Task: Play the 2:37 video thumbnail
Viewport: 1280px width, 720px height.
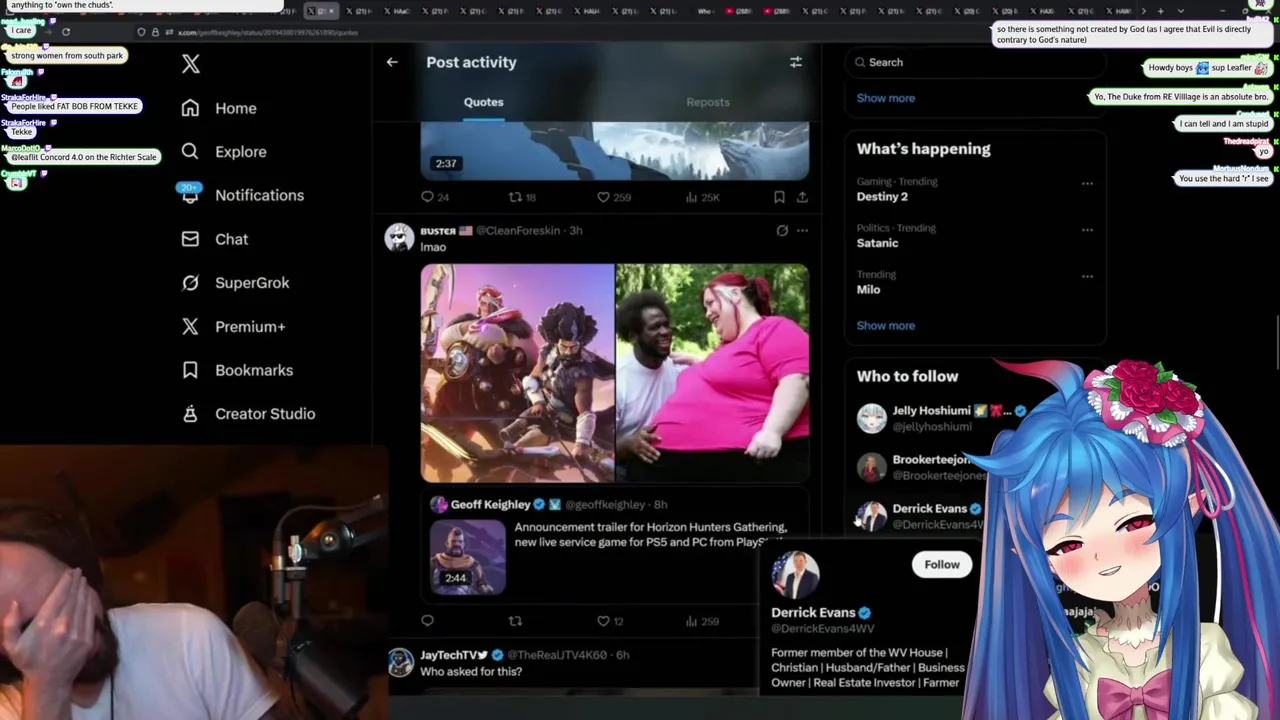Action: [614, 151]
